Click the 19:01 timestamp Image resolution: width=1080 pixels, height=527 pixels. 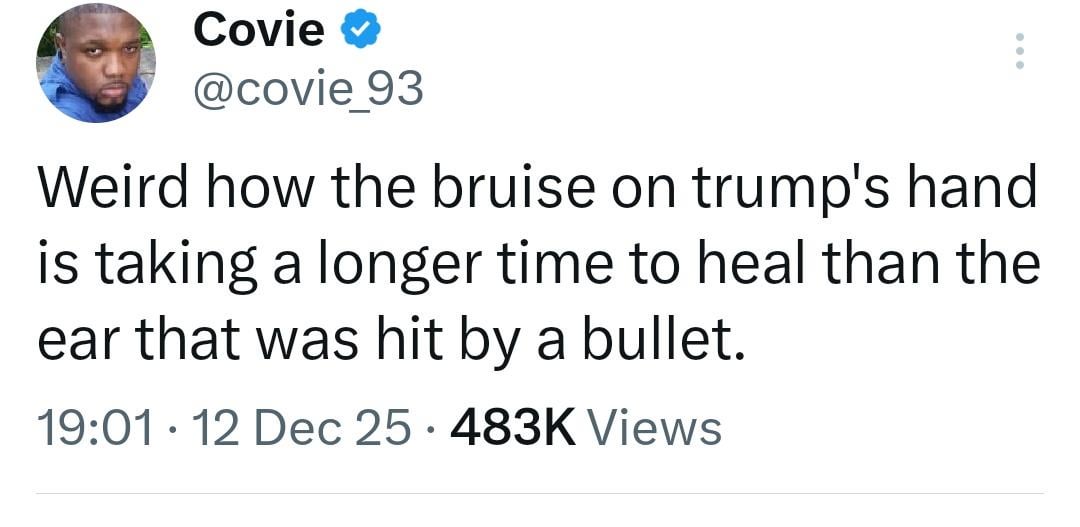click(95, 428)
